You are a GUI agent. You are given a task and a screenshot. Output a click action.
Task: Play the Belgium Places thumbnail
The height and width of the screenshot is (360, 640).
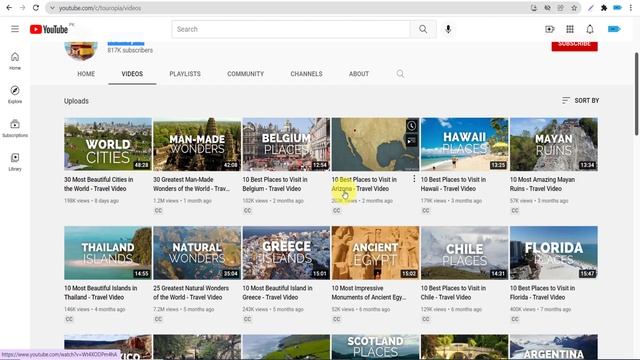286,144
